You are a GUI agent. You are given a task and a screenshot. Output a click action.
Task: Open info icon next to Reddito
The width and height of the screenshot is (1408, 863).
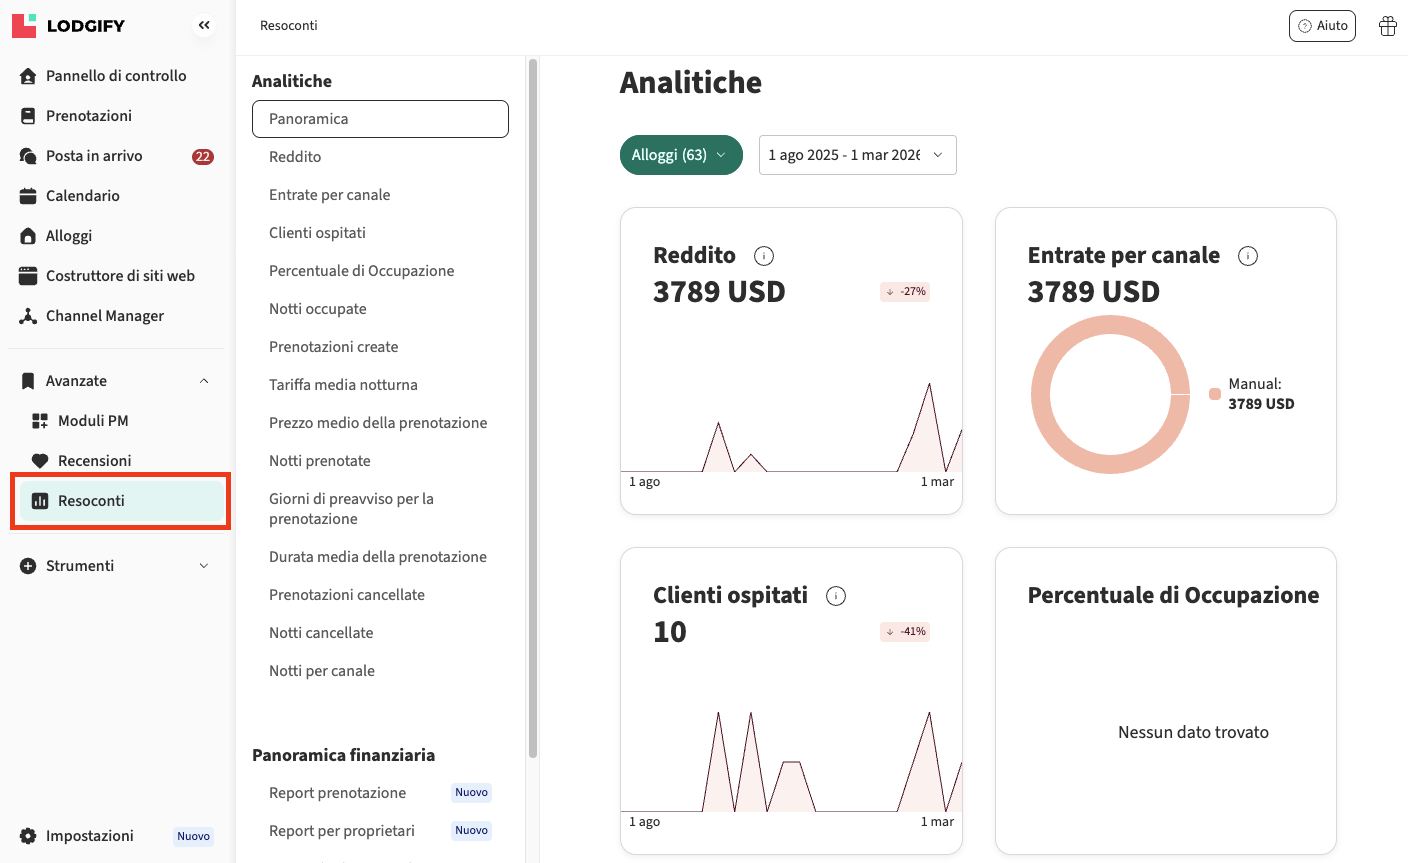point(764,256)
